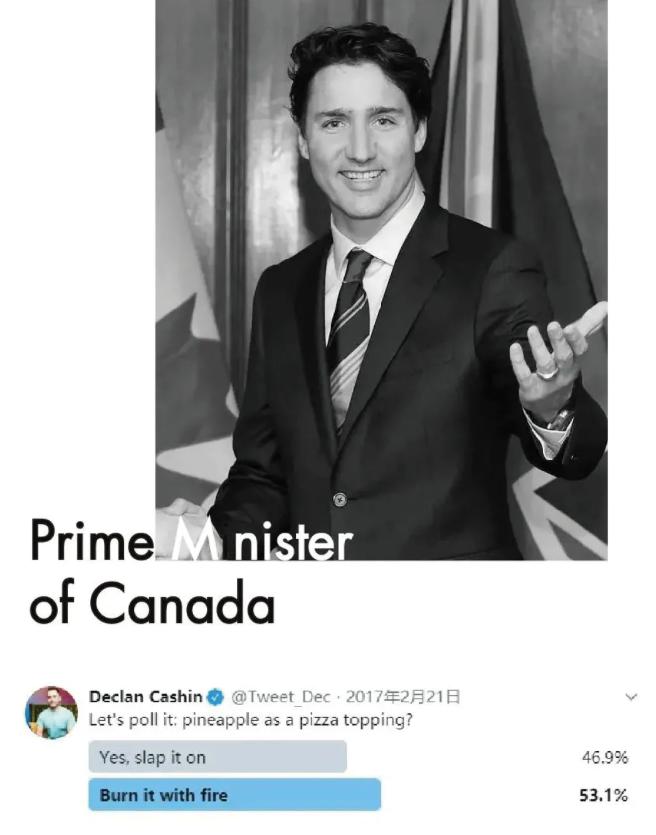
Task: Click the wristwatch under the shirt cuff
Action: pyautogui.click(x=559, y=418)
